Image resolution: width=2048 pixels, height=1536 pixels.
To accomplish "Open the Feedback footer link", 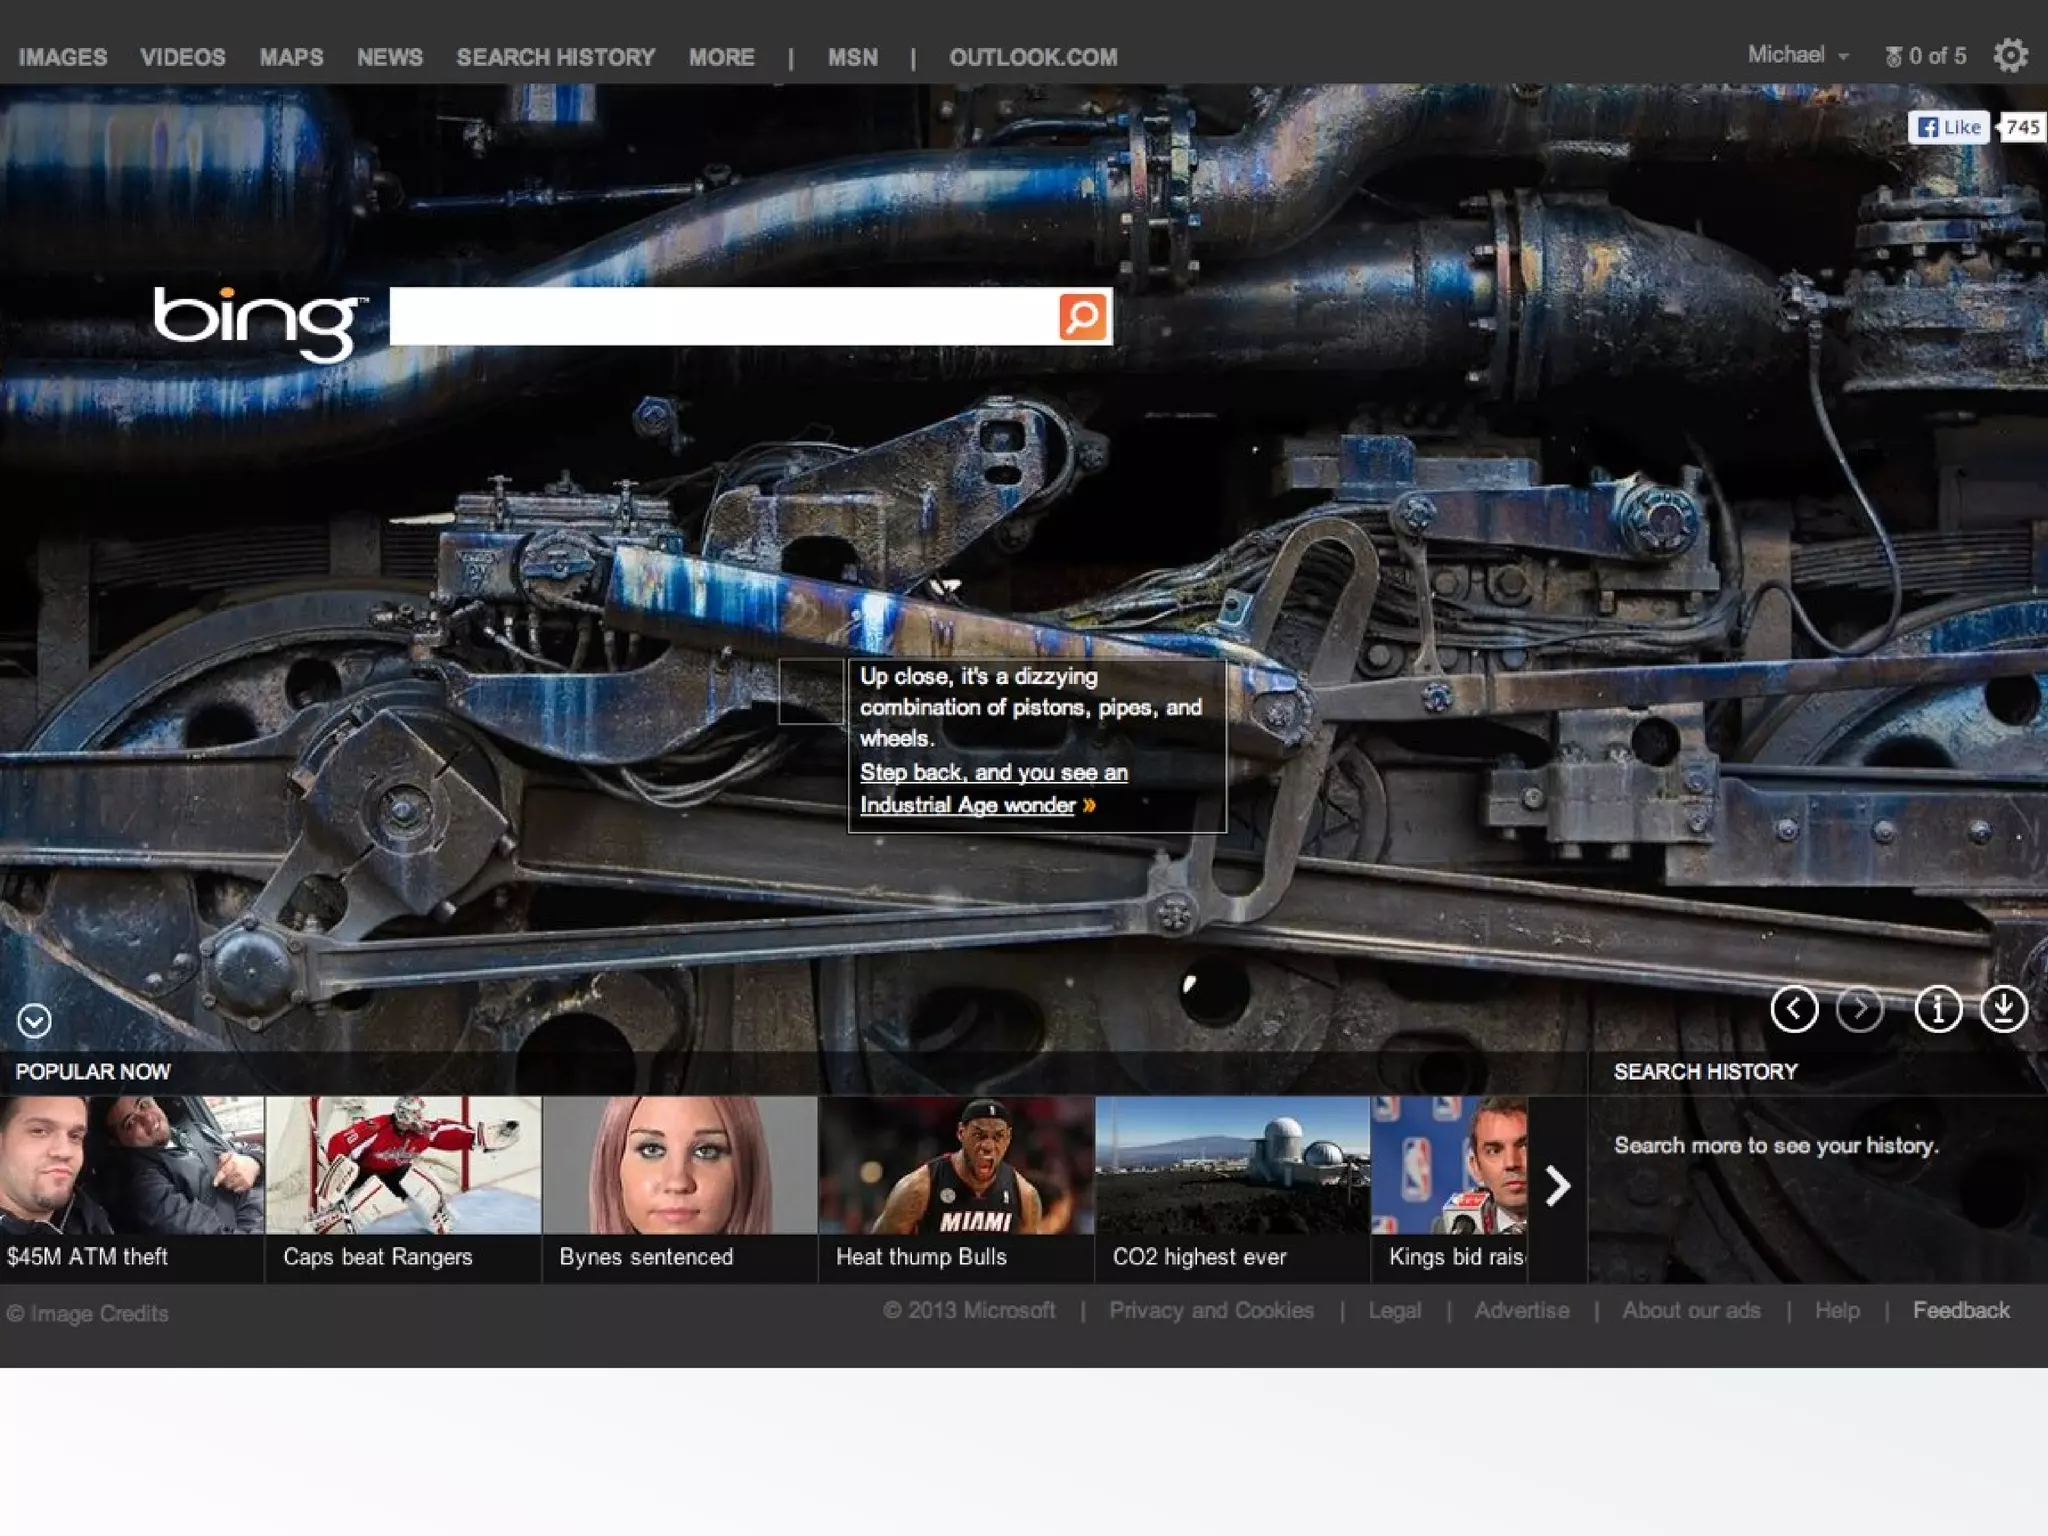I will 1960,1311.
